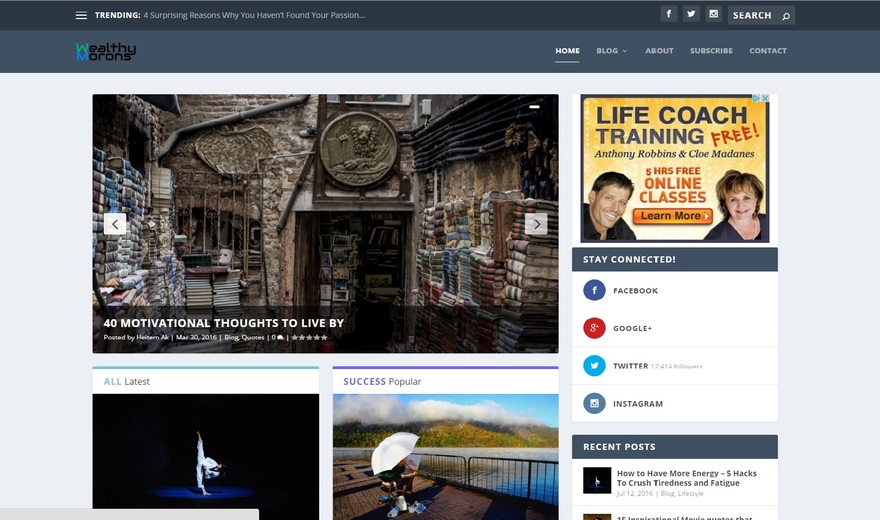
Task: Click the Mar 30, 2016 date text
Action: coord(196,338)
